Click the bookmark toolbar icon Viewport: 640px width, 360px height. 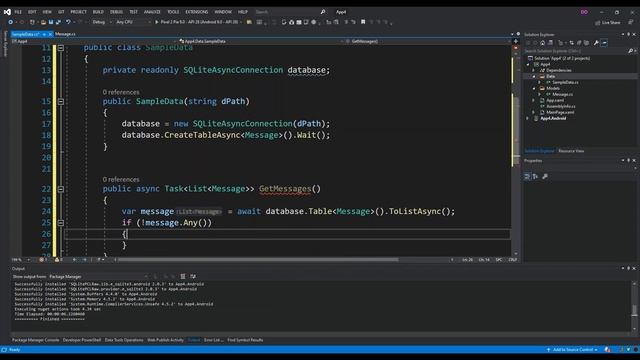point(363,22)
